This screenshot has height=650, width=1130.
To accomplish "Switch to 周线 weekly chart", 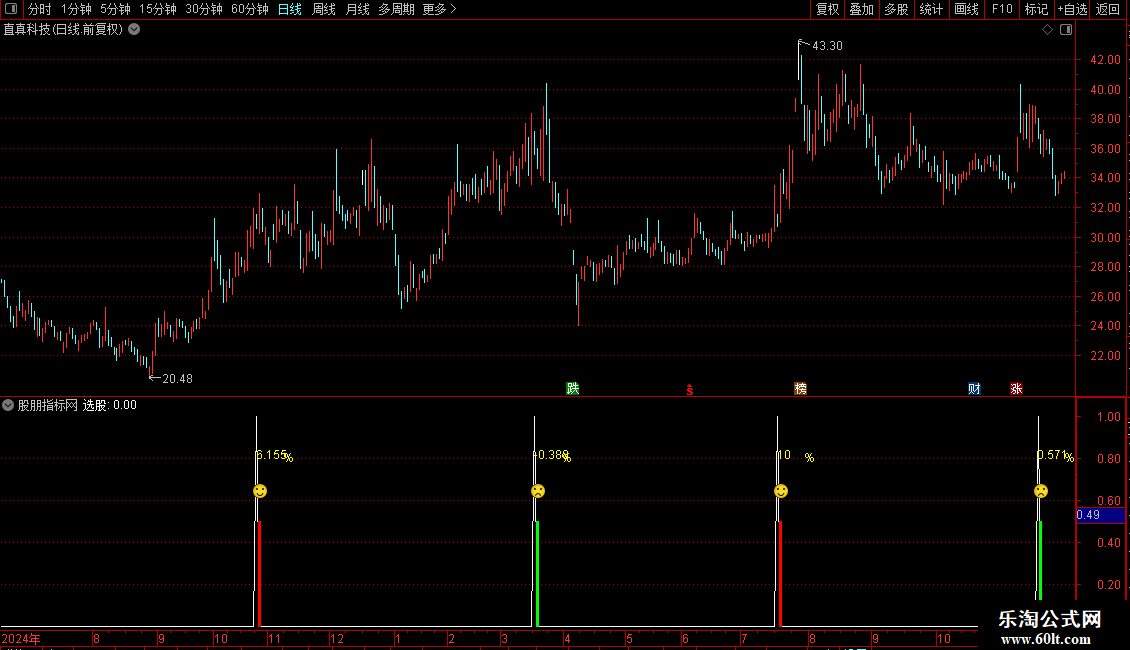I will 324,9.
